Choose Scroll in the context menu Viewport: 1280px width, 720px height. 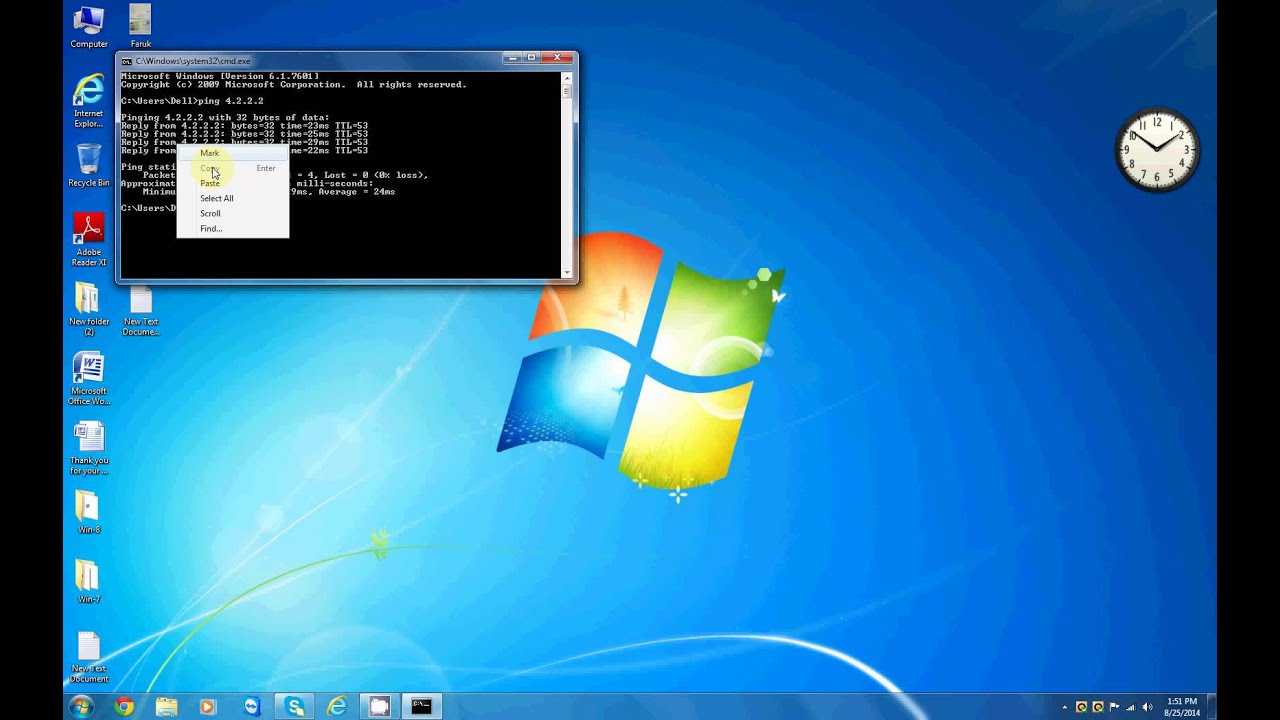coord(233,213)
